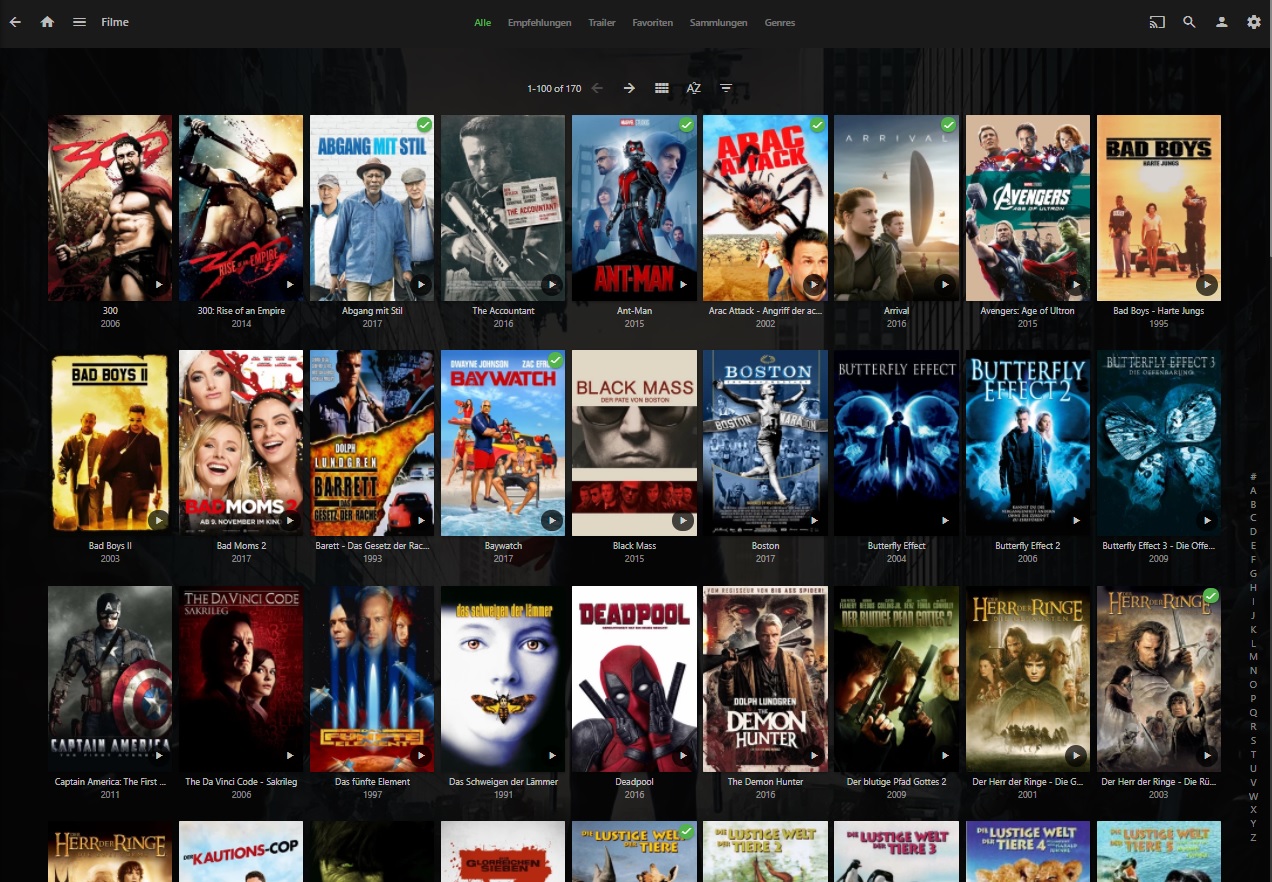The image size is (1272, 882).
Task: Switch to the Empfehlungen tab
Action: click(x=539, y=22)
